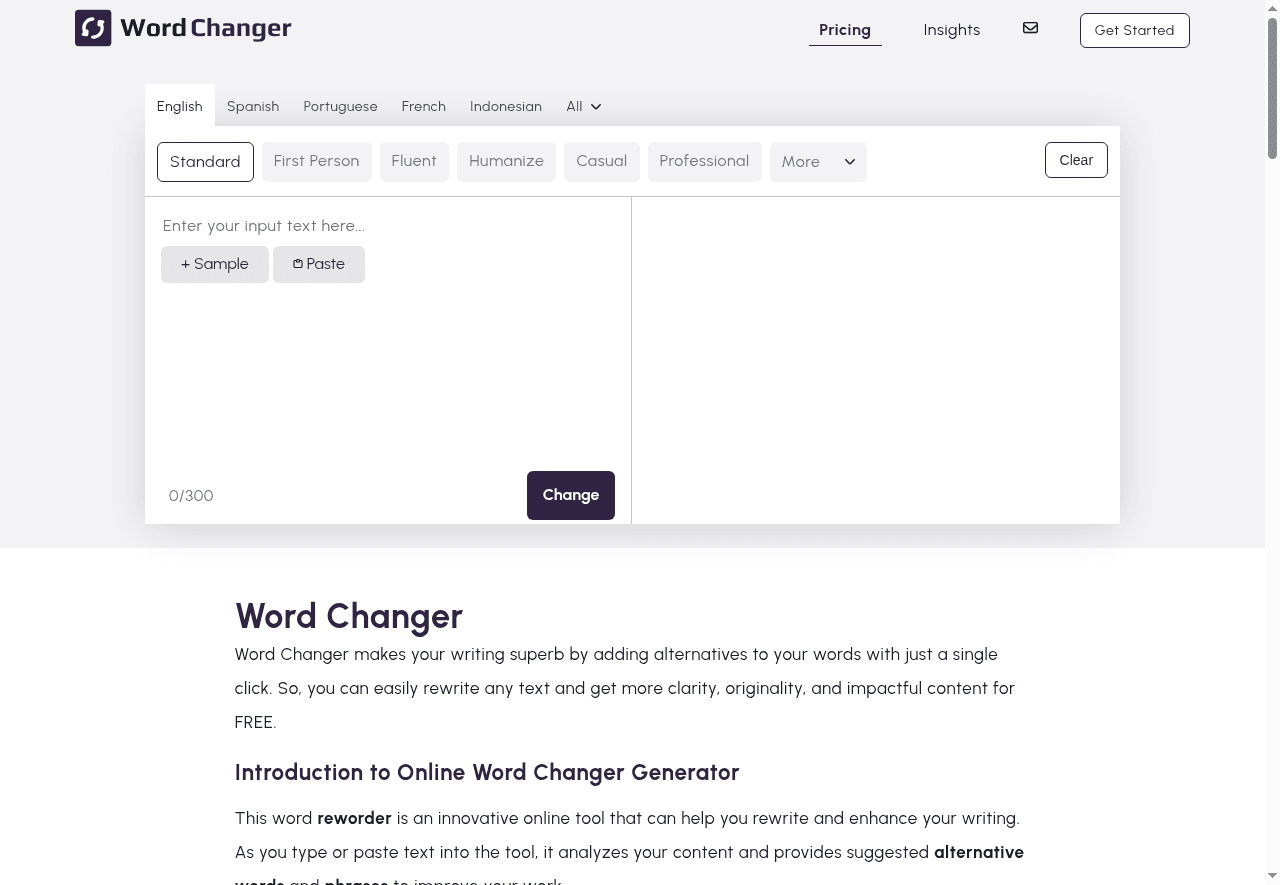Expand the chevron beside More

coord(849,162)
